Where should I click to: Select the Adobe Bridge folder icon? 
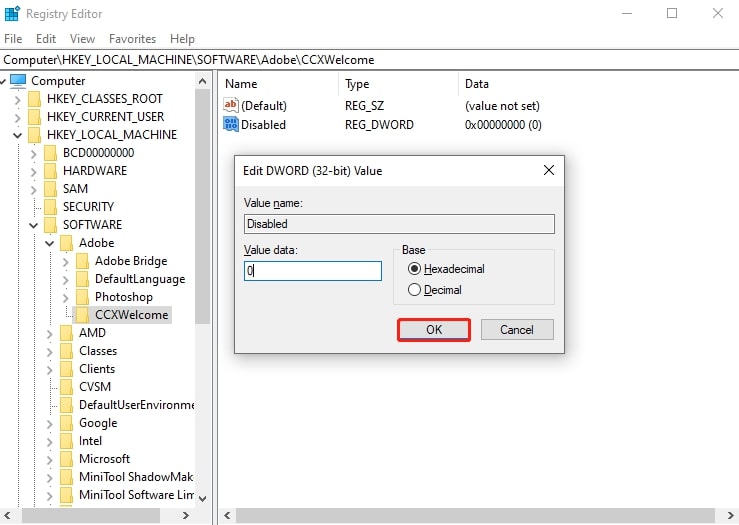click(x=82, y=261)
